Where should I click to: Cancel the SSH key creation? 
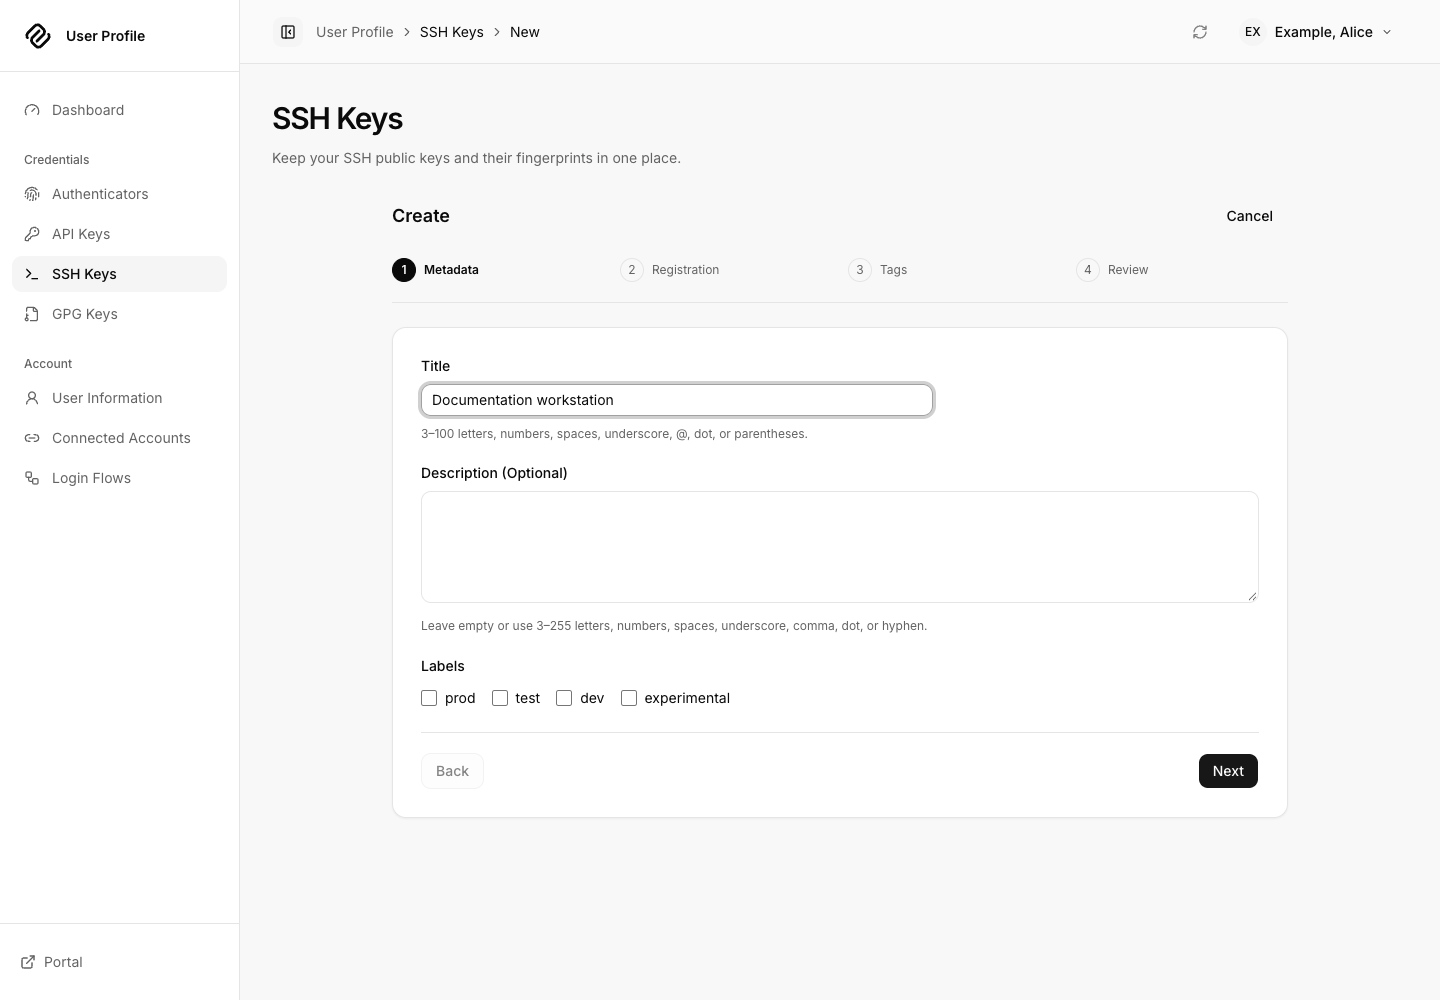coord(1249,216)
